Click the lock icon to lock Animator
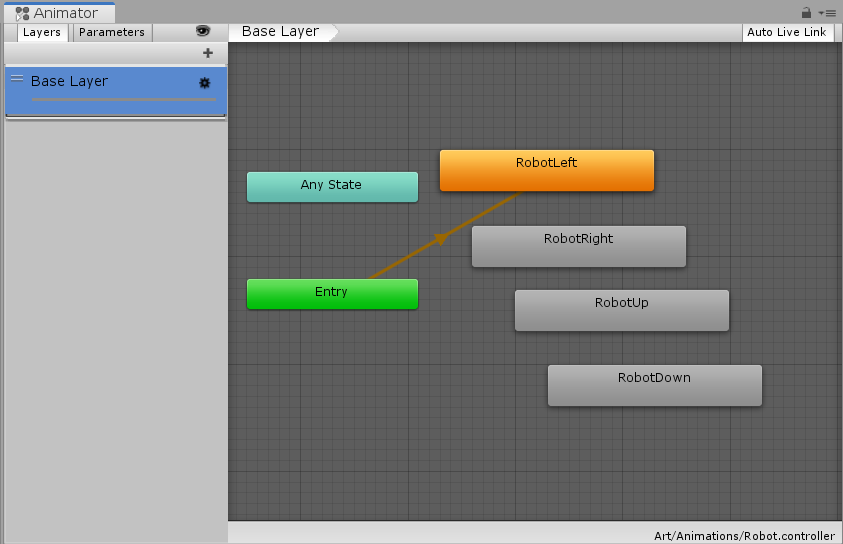 806,13
